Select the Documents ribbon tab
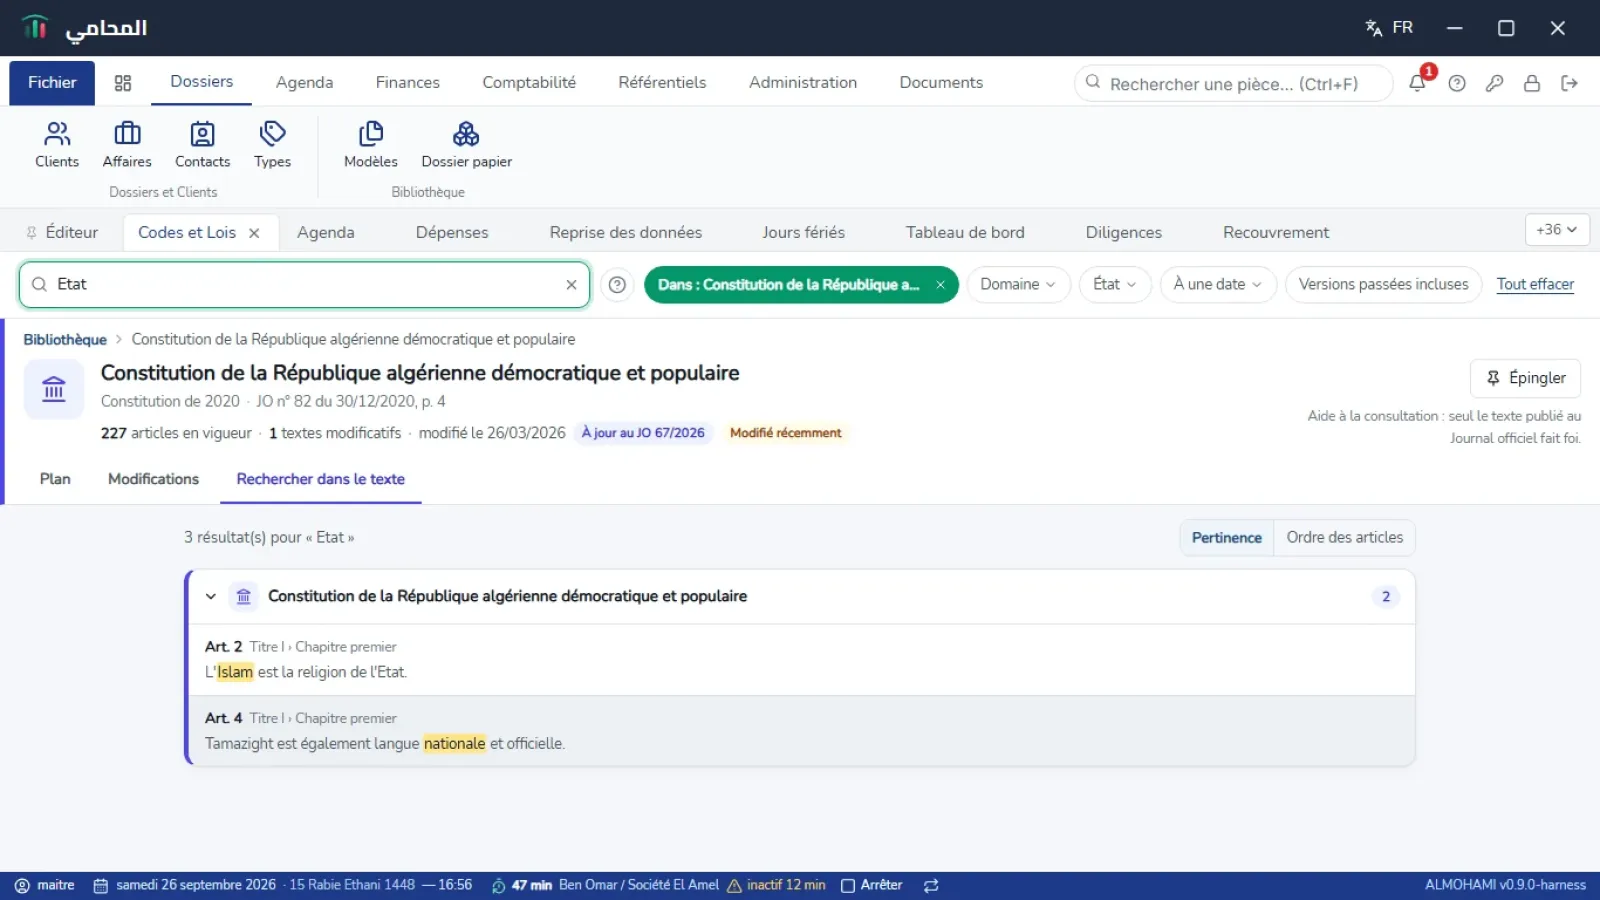Viewport: 1600px width, 900px height. click(941, 83)
